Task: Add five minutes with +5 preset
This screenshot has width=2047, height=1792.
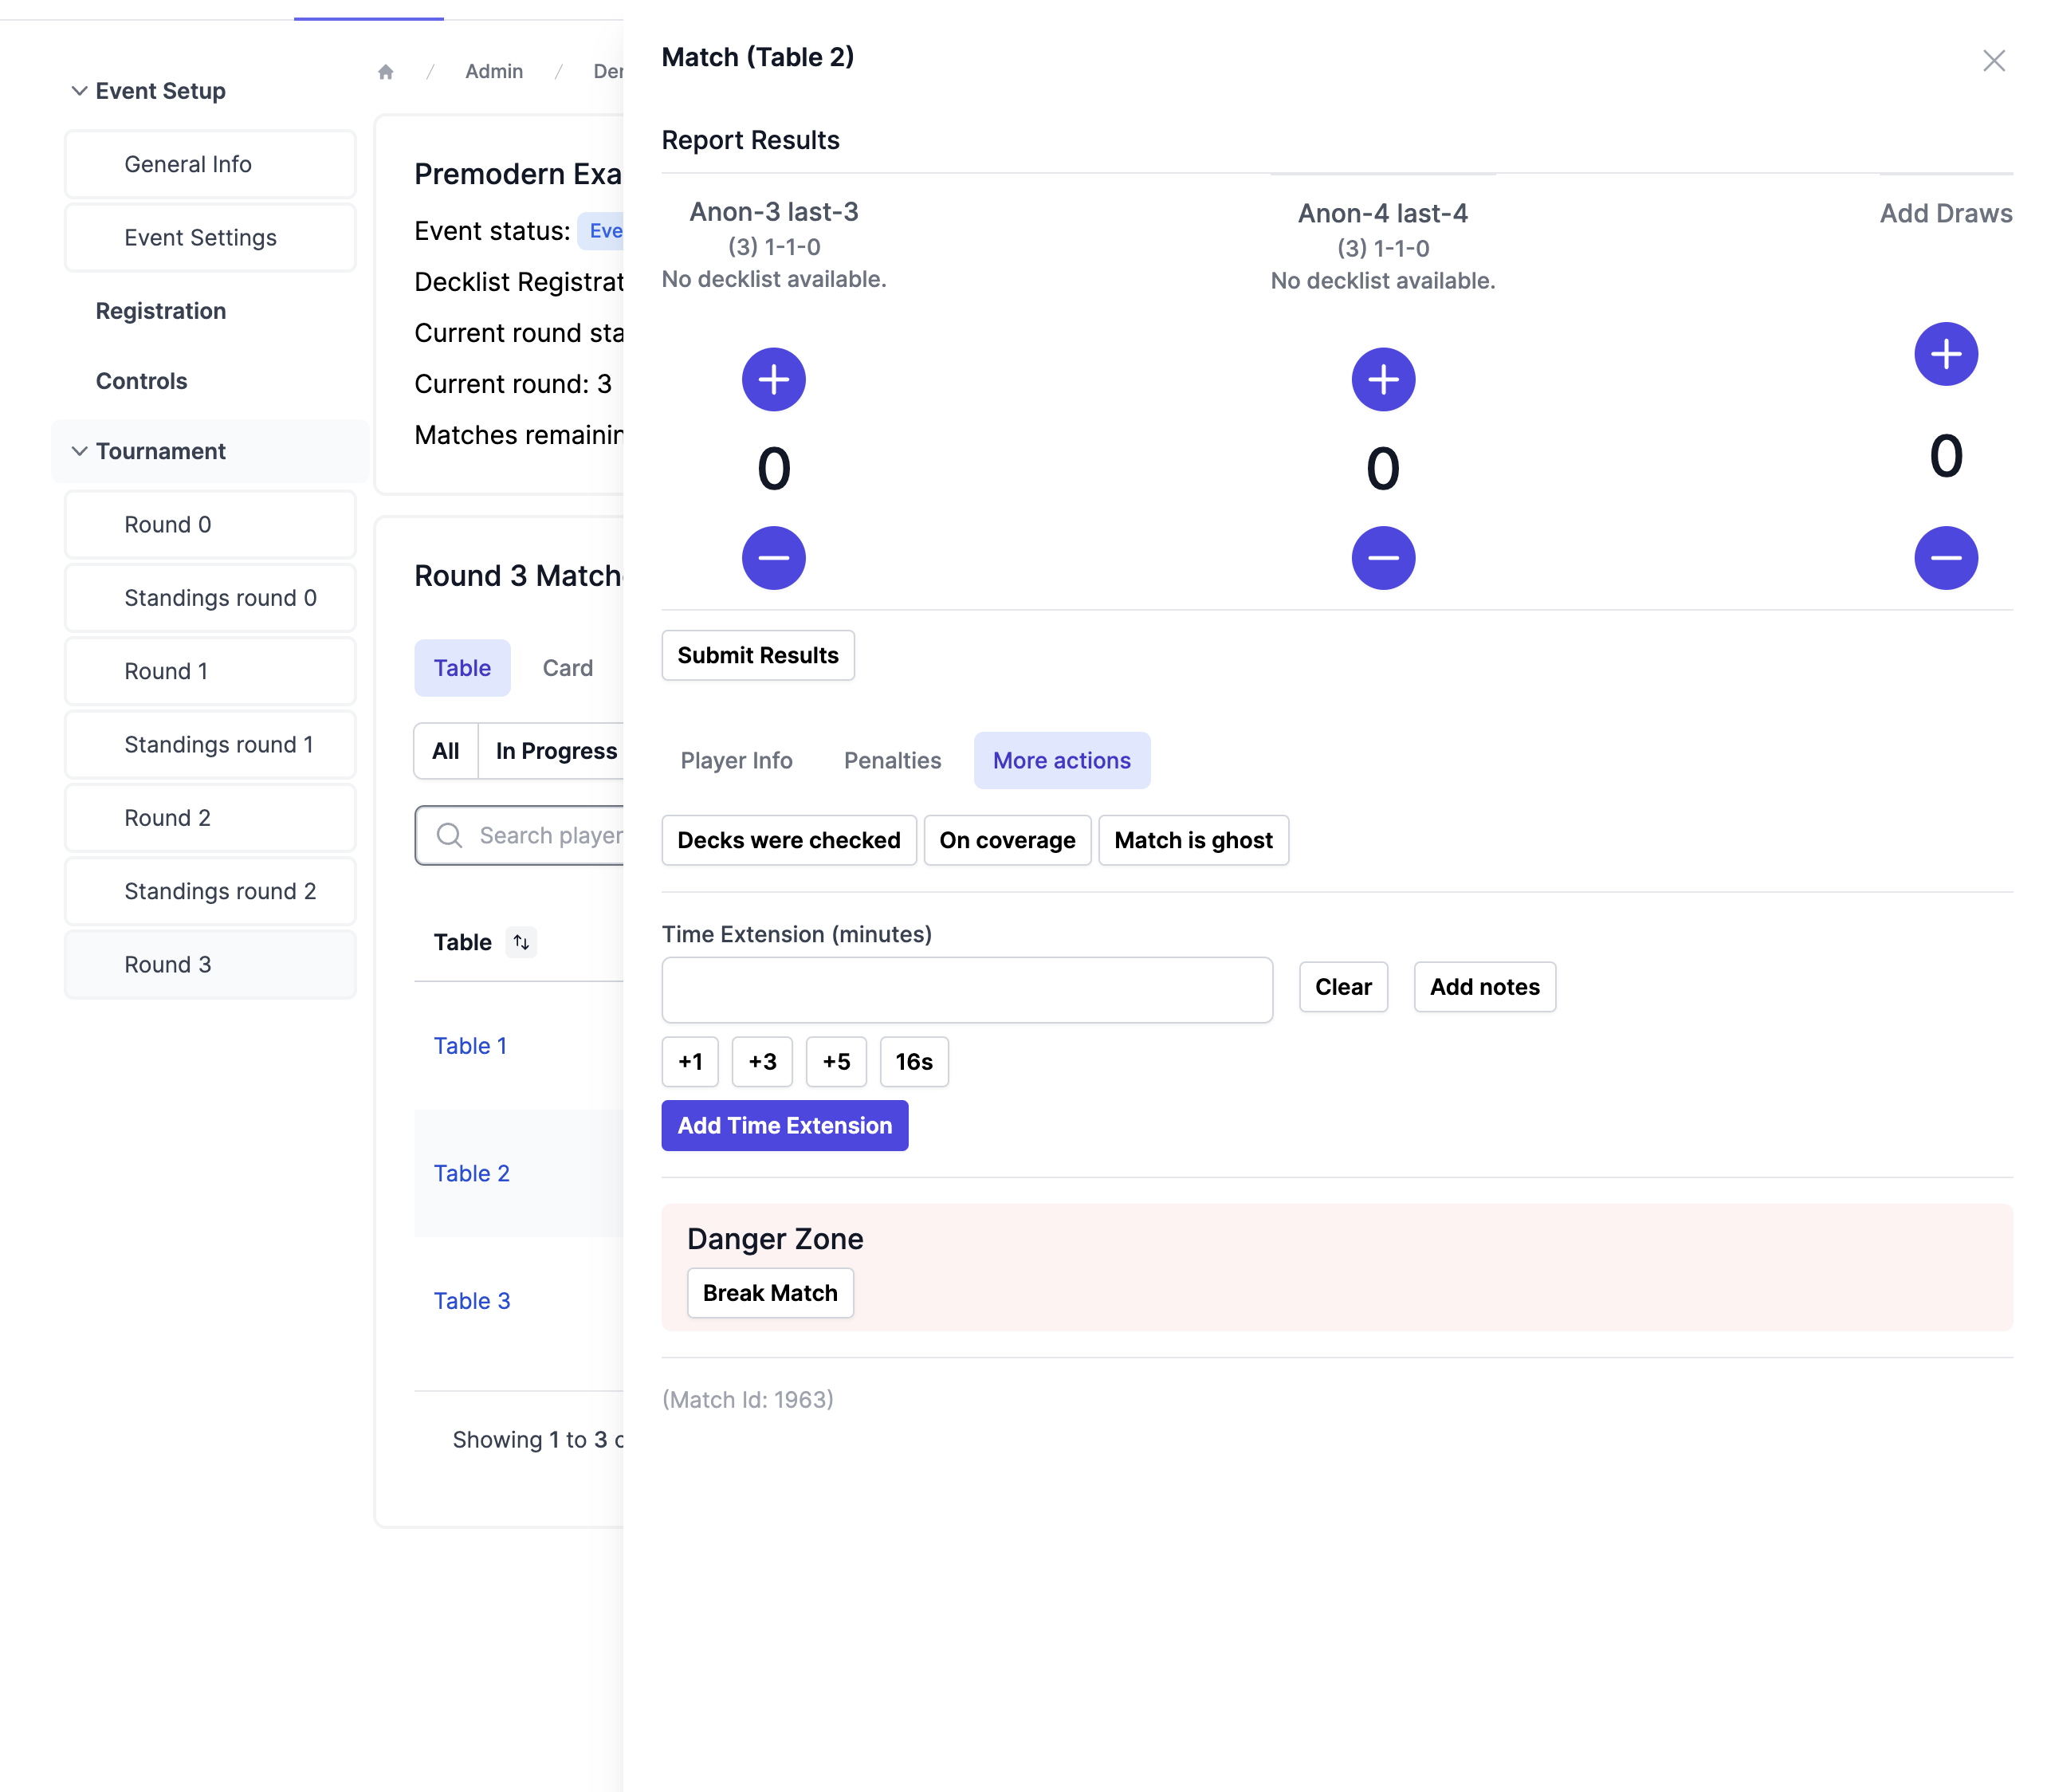Action: click(835, 1061)
